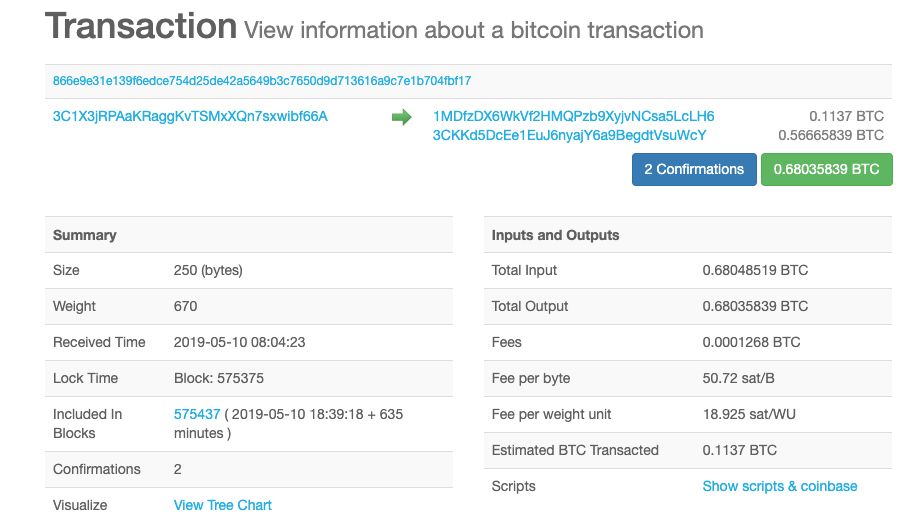Click Show scripts & coinbase link
Image resolution: width=911 pixels, height=525 pixels.
pyautogui.click(x=780, y=486)
